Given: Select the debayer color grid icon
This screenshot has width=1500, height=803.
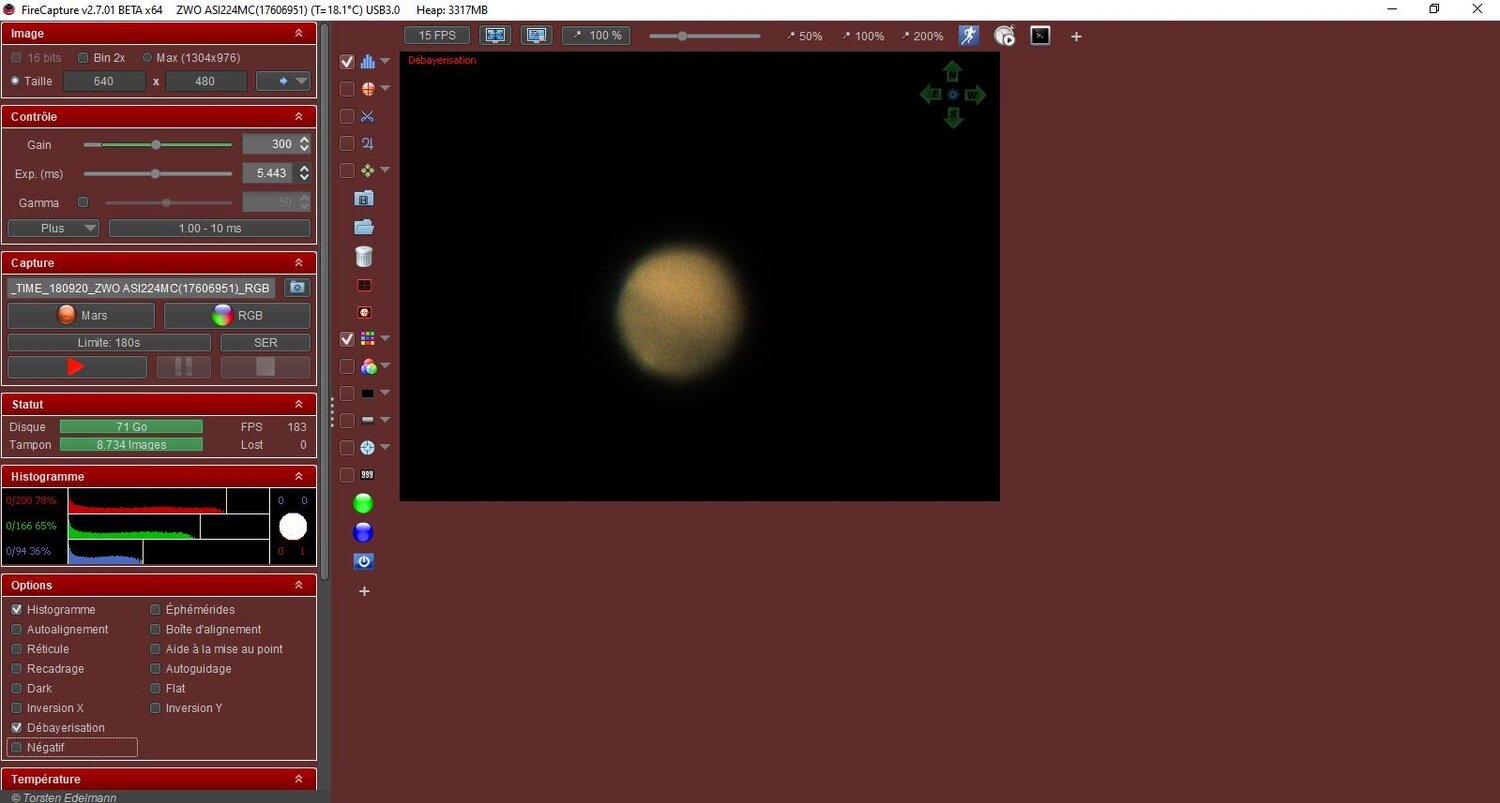Looking at the screenshot, I should pyautogui.click(x=368, y=338).
